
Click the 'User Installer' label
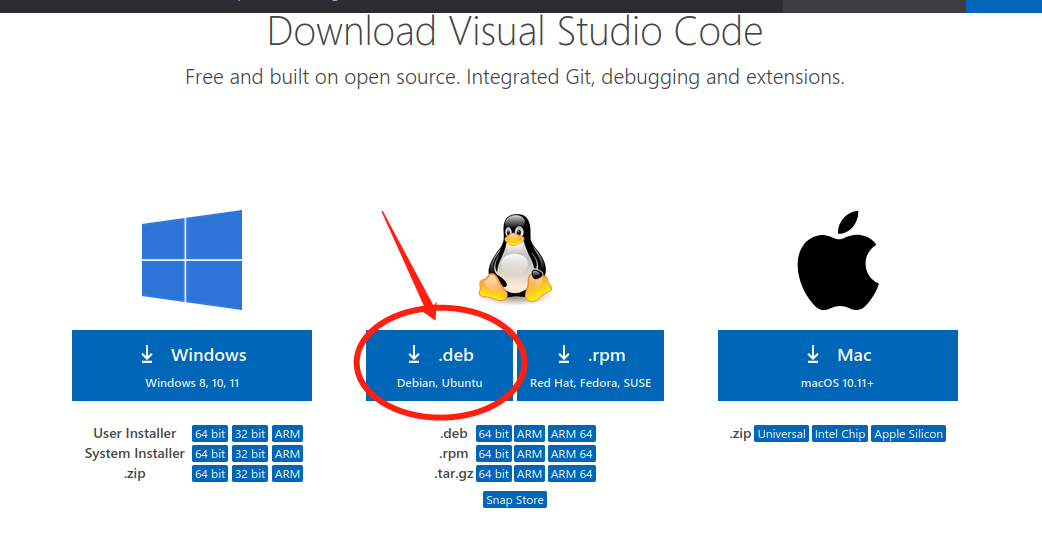(135, 433)
